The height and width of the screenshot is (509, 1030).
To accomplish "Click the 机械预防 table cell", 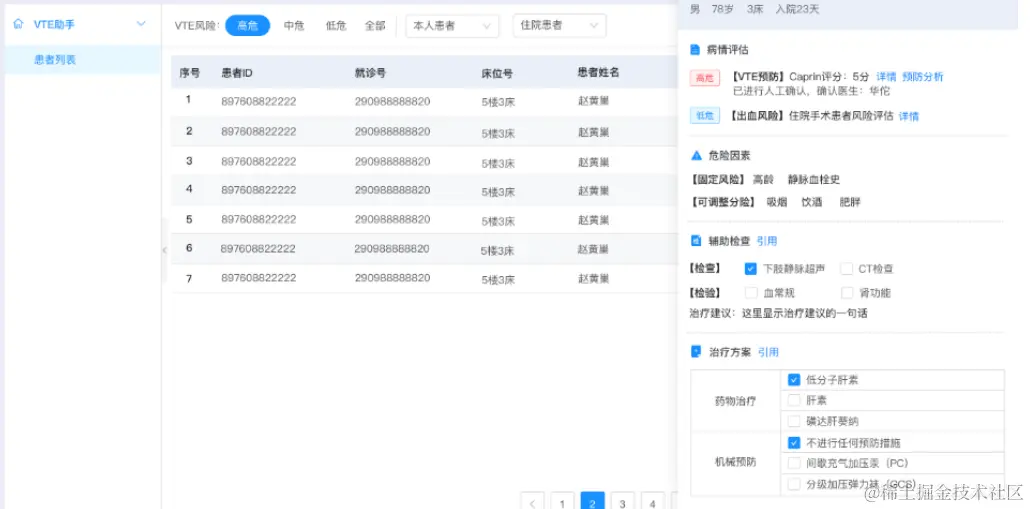I will pyautogui.click(x=736, y=462).
